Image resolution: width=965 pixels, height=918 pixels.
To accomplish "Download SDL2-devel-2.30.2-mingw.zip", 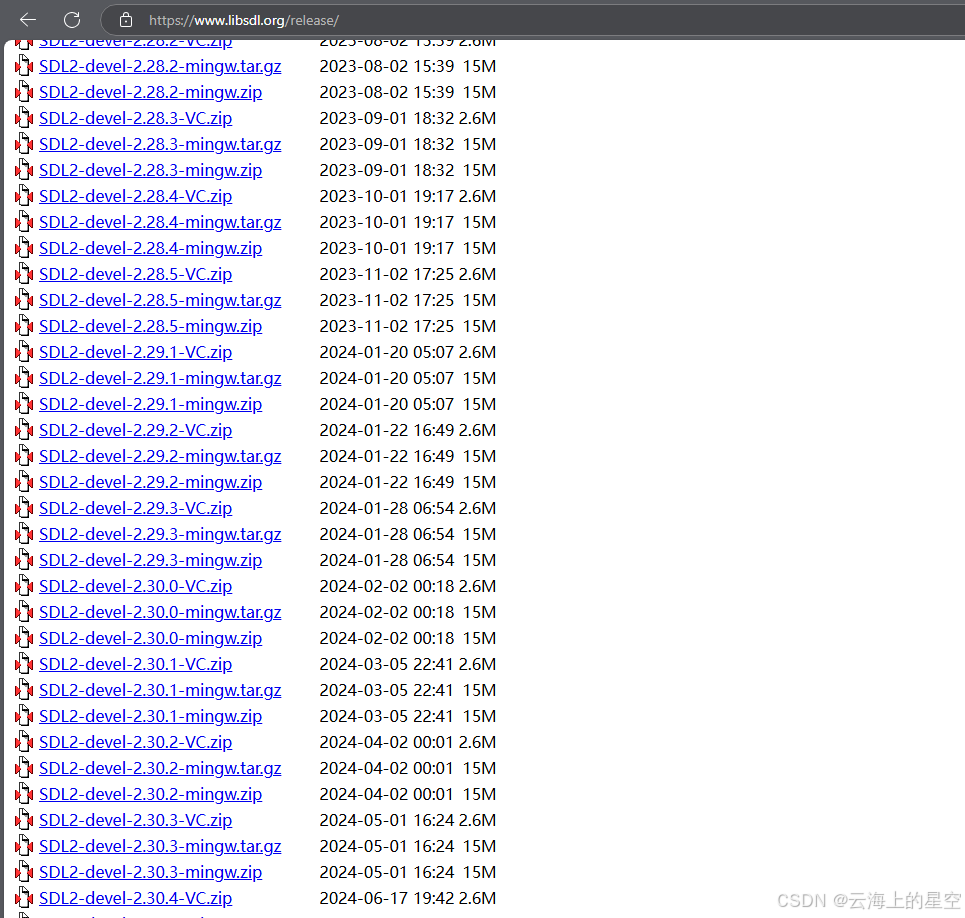I will [151, 794].
